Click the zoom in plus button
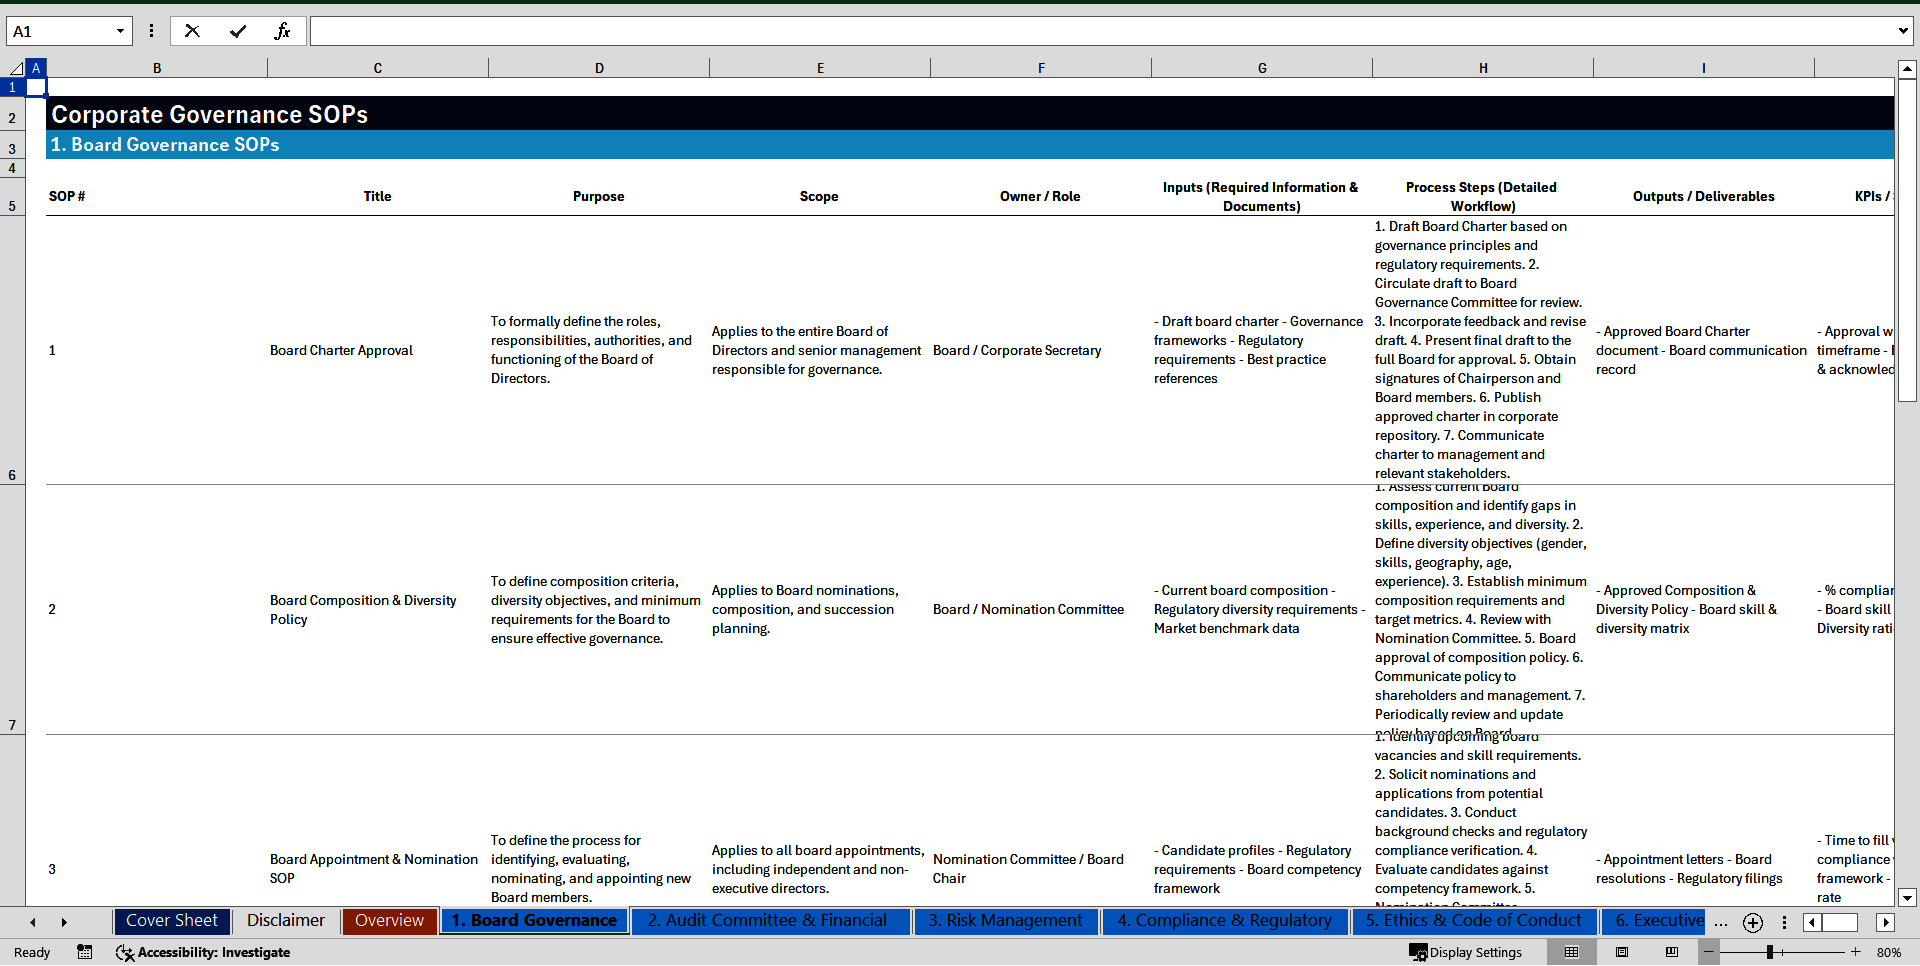This screenshot has height=966, width=1920. click(x=1856, y=952)
